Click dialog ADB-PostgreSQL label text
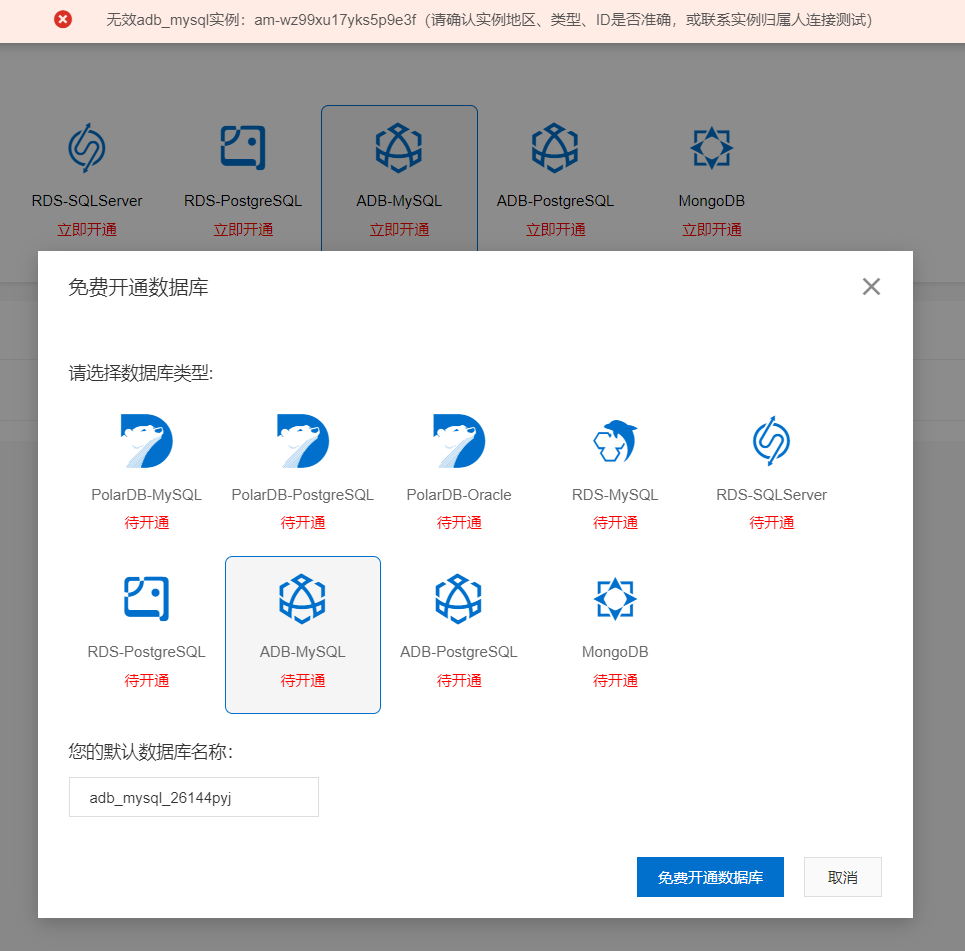The width and height of the screenshot is (965, 951). (x=459, y=652)
